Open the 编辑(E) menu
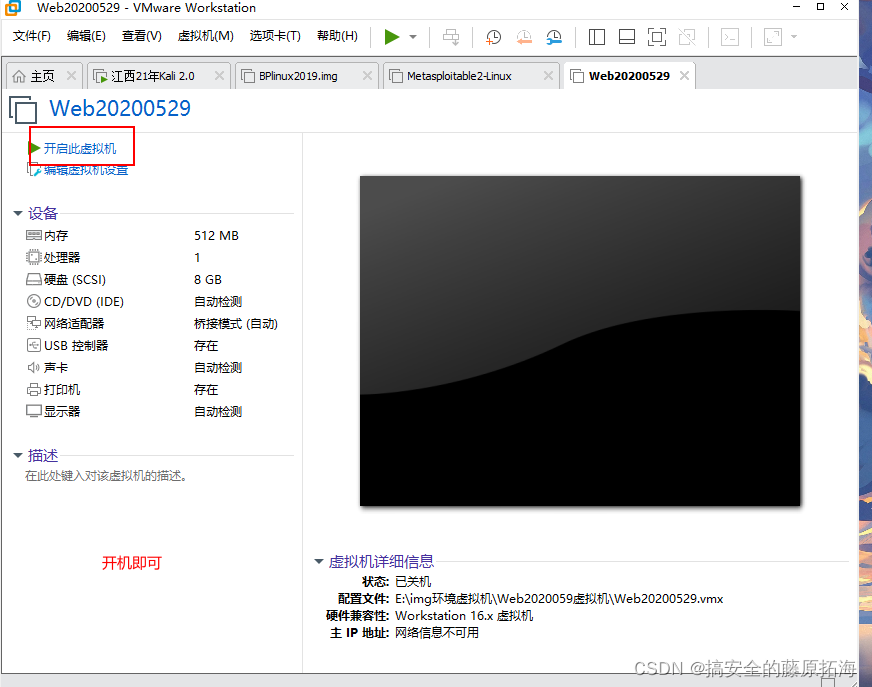Viewport: 872px width, 687px height. coord(86,36)
